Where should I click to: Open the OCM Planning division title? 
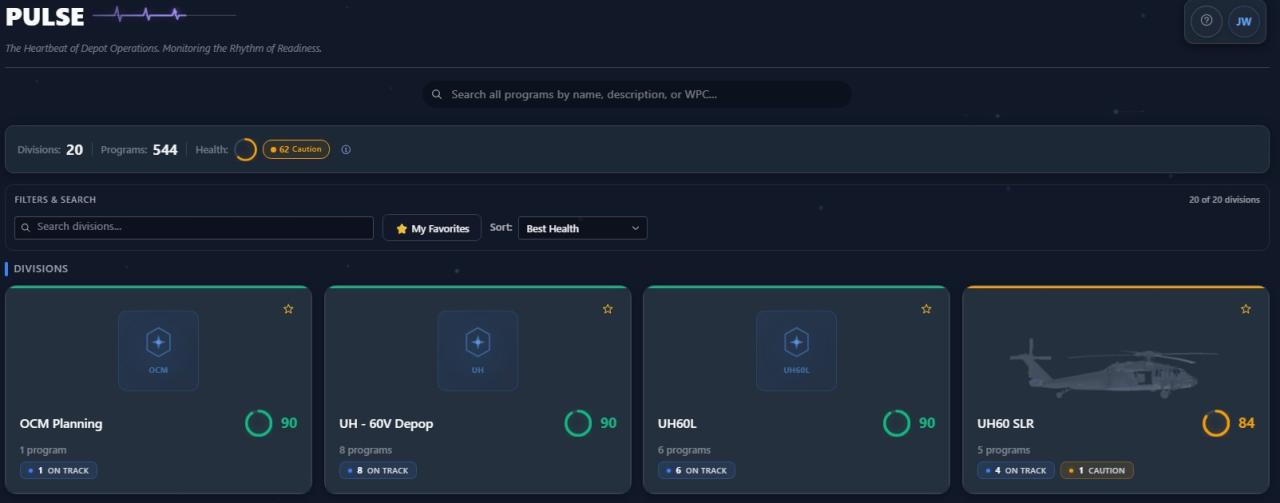(x=61, y=423)
